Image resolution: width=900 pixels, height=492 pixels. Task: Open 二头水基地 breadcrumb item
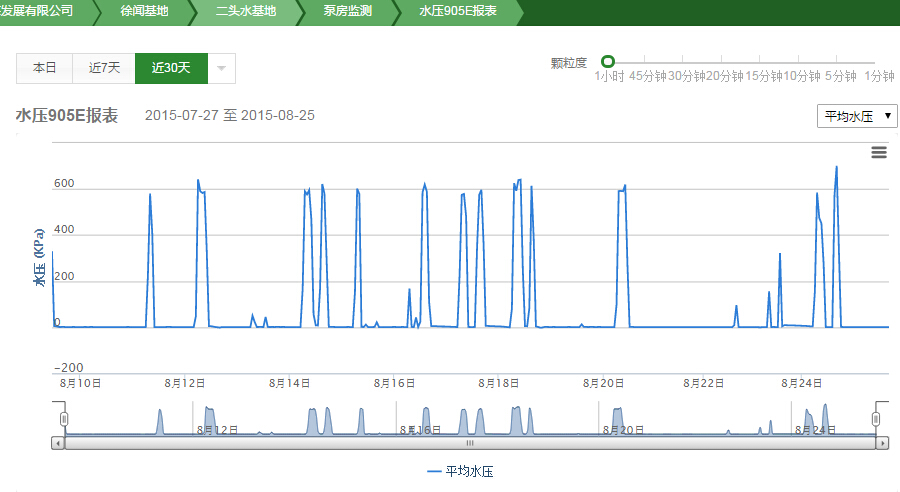[x=245, y=12]
